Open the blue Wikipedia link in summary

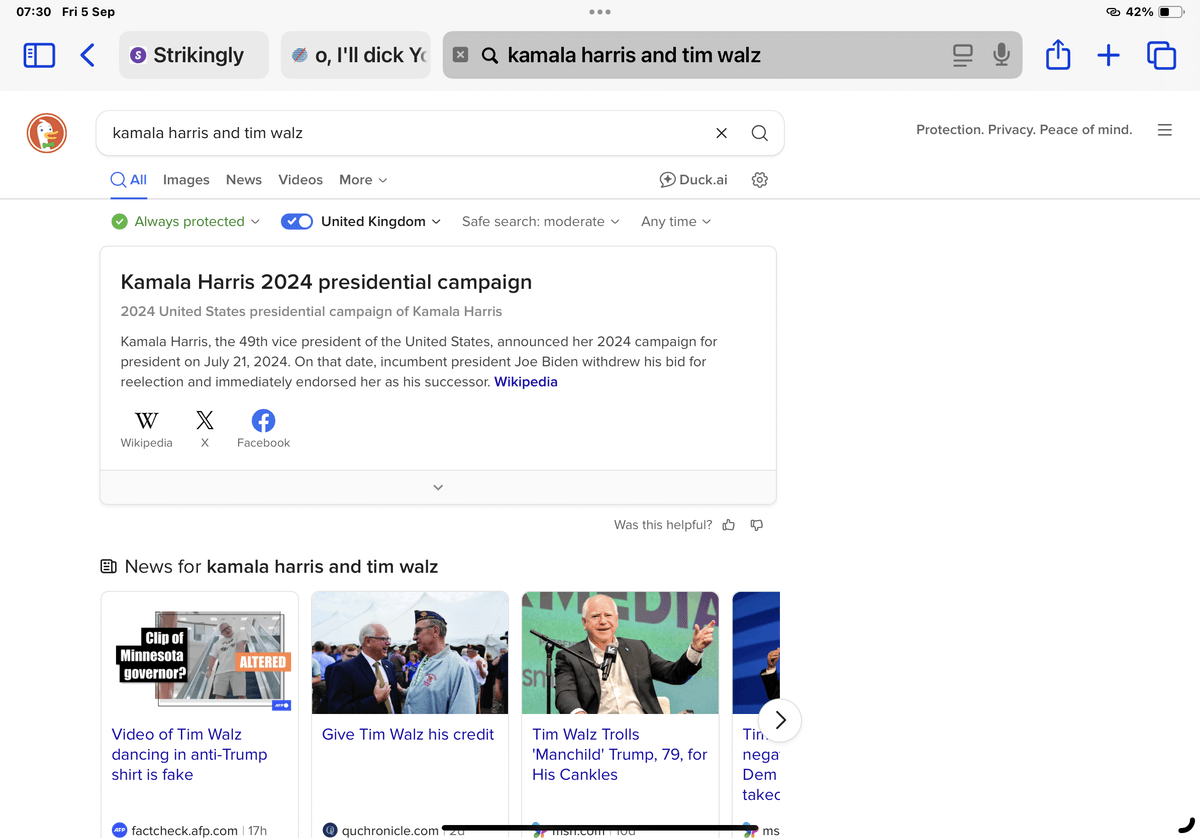pos(526,382)
